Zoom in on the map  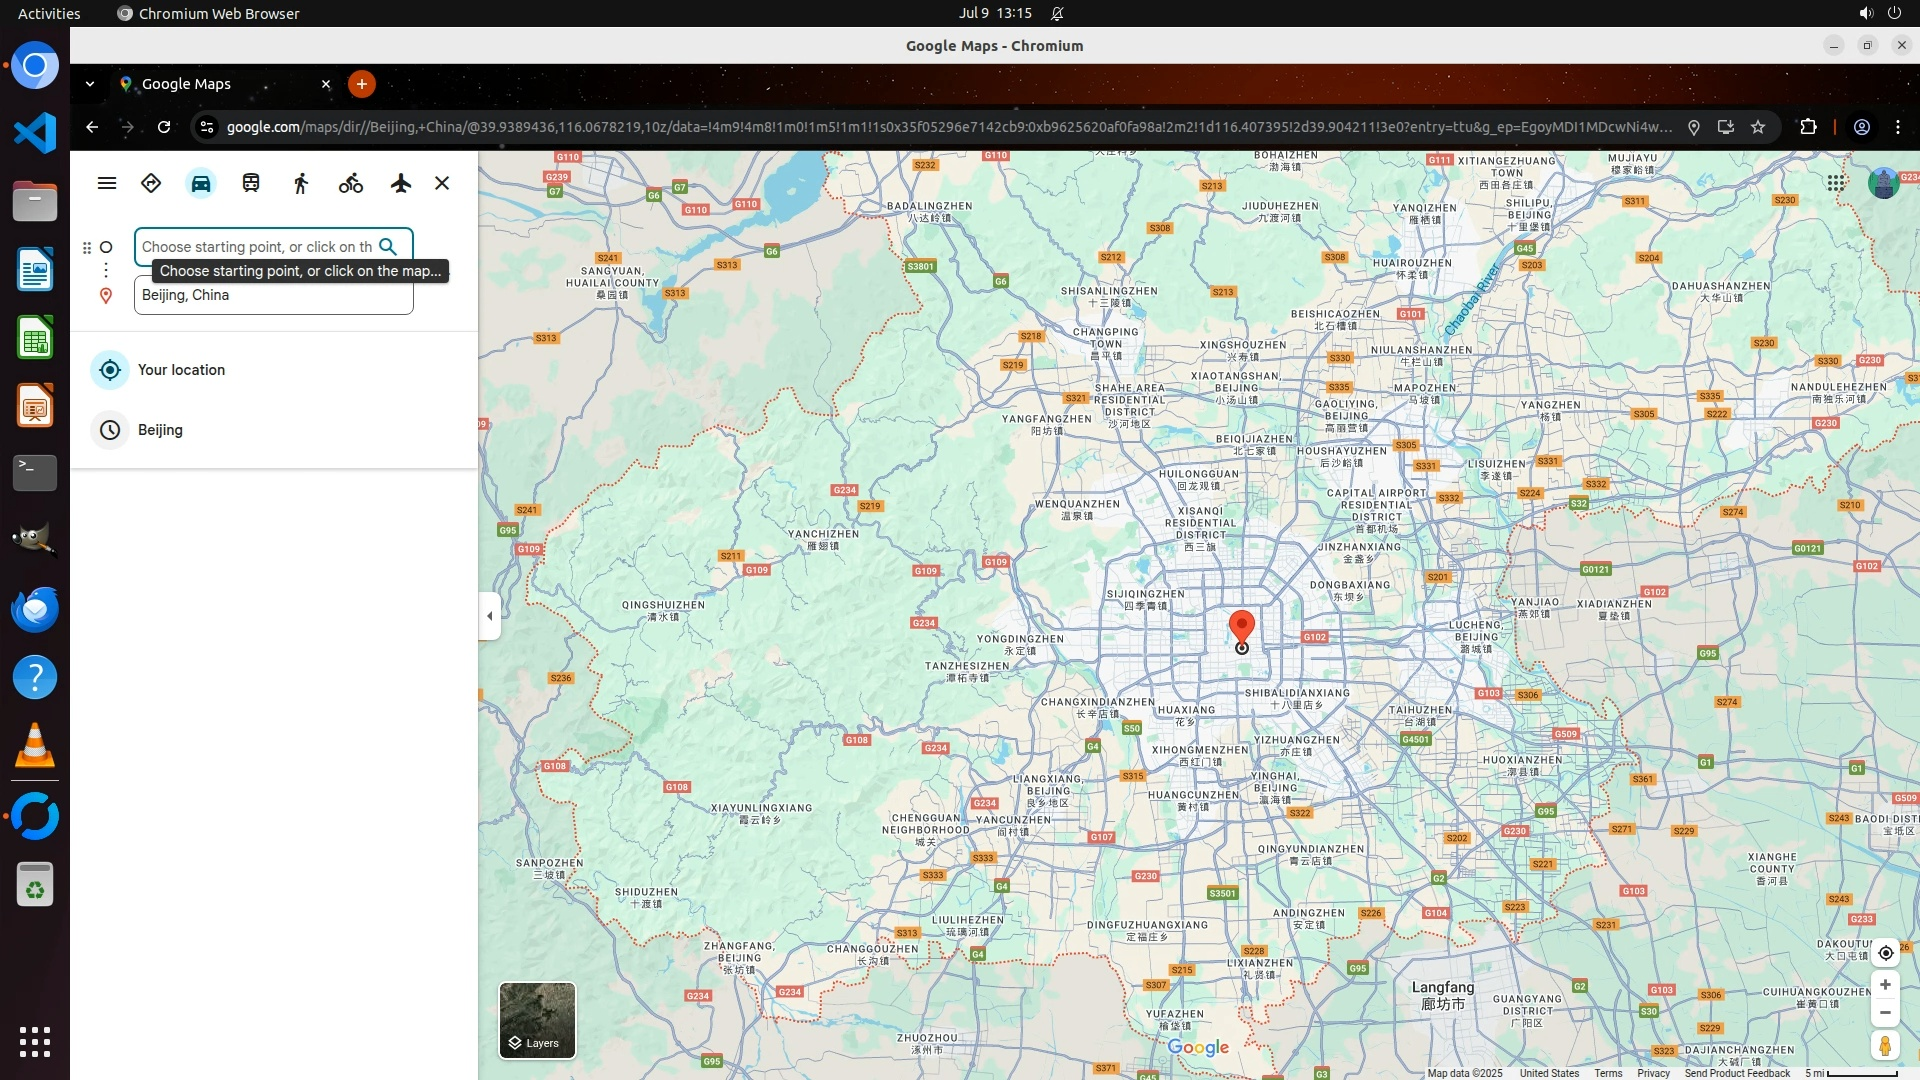tap(1885, 985)
